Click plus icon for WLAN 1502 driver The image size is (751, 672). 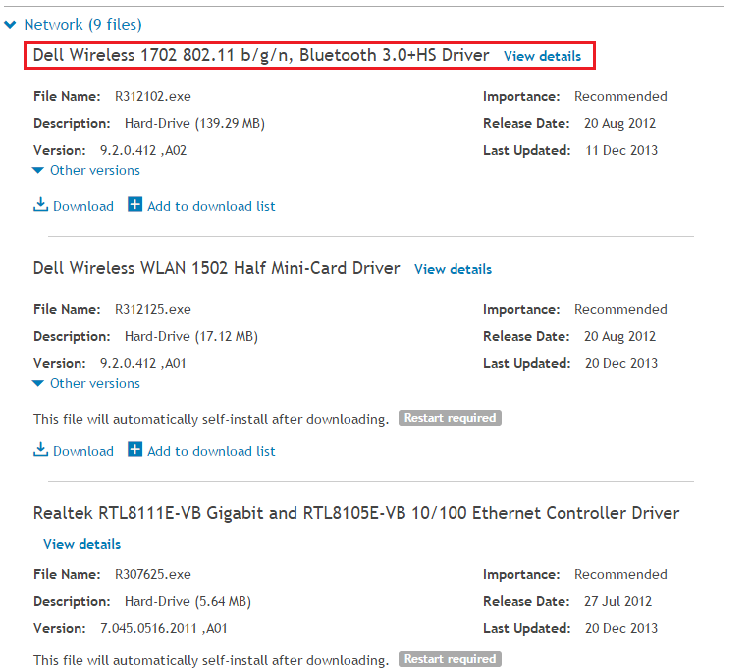point(135,449)
